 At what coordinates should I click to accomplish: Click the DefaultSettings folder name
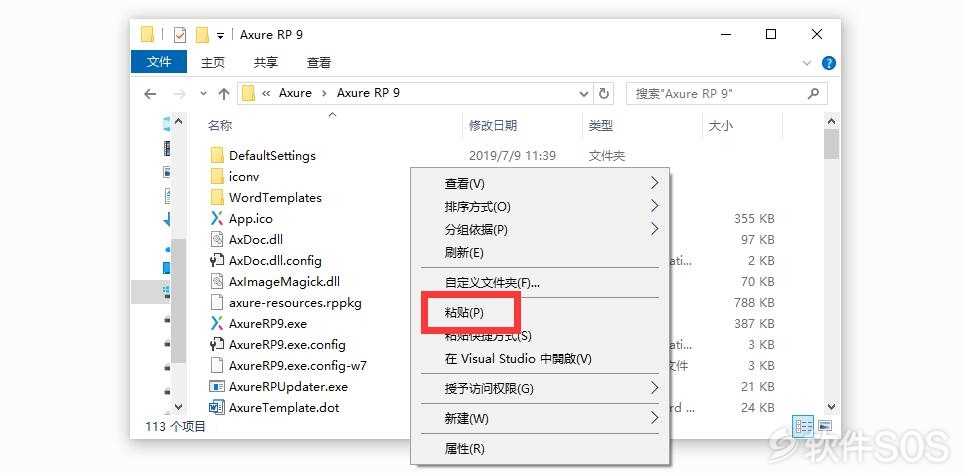[x=272, y=156]
